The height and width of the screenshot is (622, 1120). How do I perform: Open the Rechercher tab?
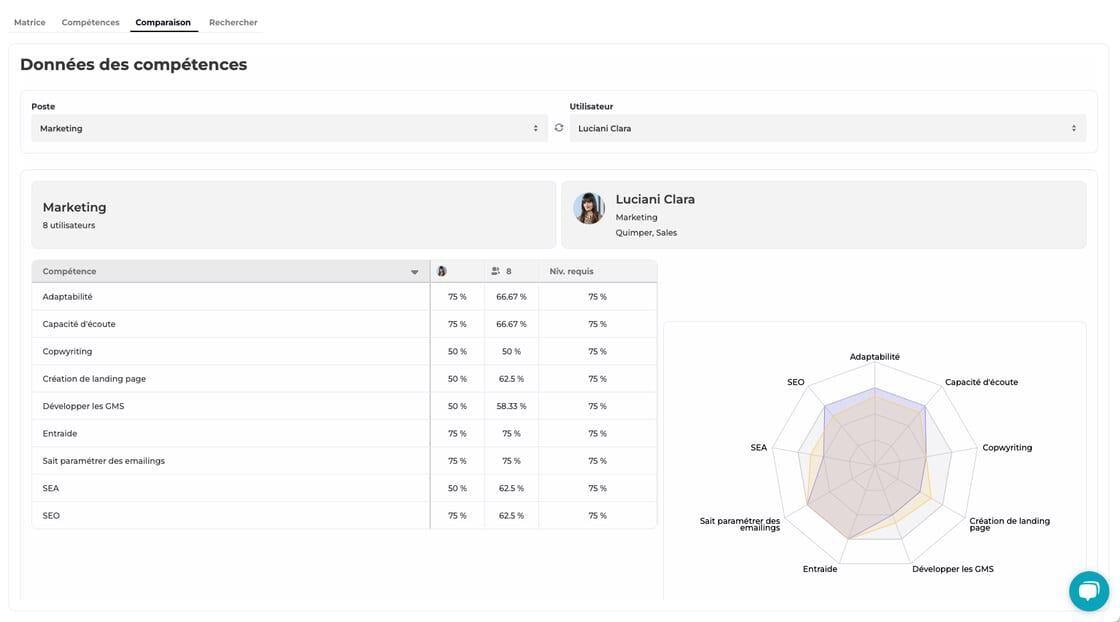[233, 22]
